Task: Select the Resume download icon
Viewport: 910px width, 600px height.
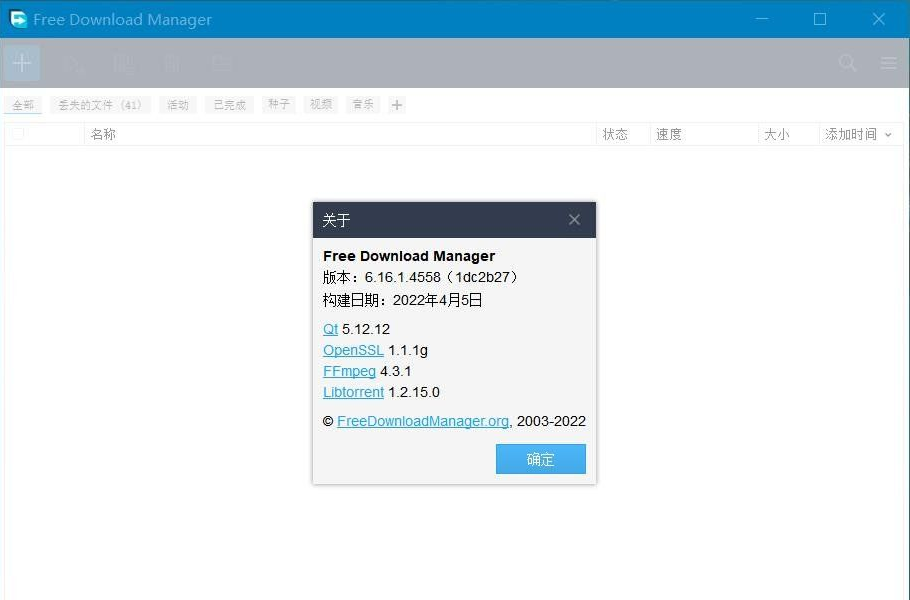Action: (71, 62)
